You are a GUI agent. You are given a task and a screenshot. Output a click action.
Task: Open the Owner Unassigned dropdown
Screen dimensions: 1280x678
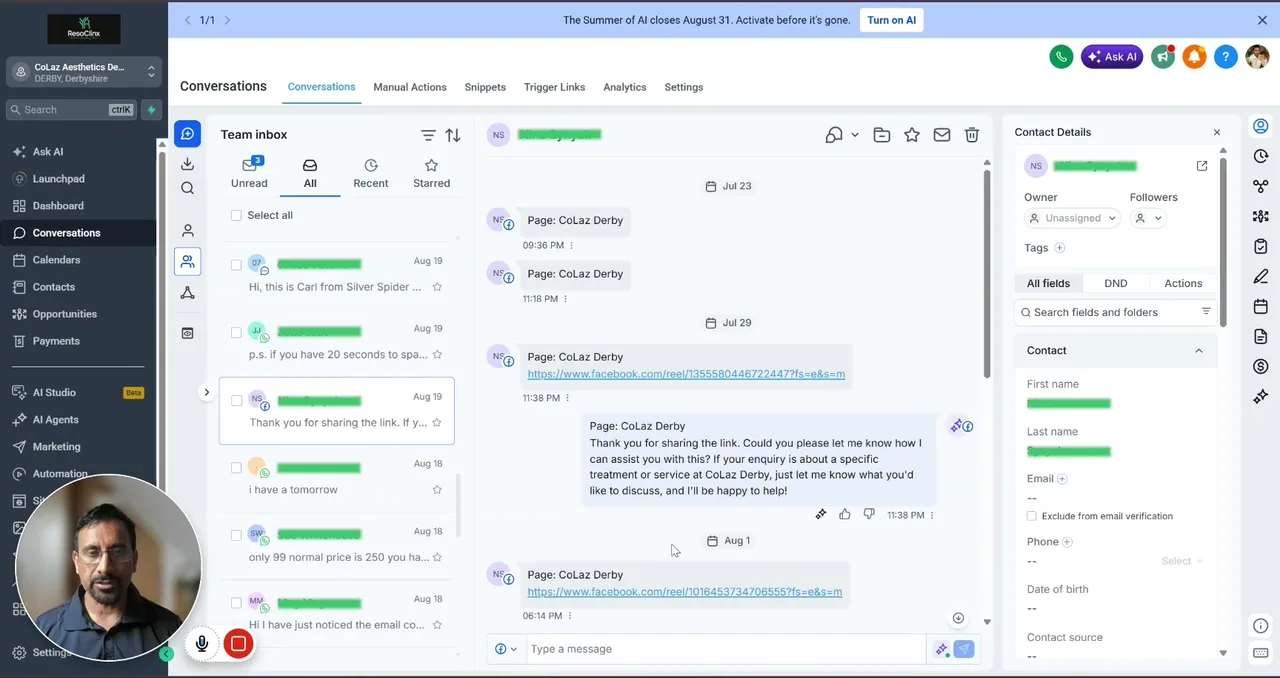[x=1072, y=218]
